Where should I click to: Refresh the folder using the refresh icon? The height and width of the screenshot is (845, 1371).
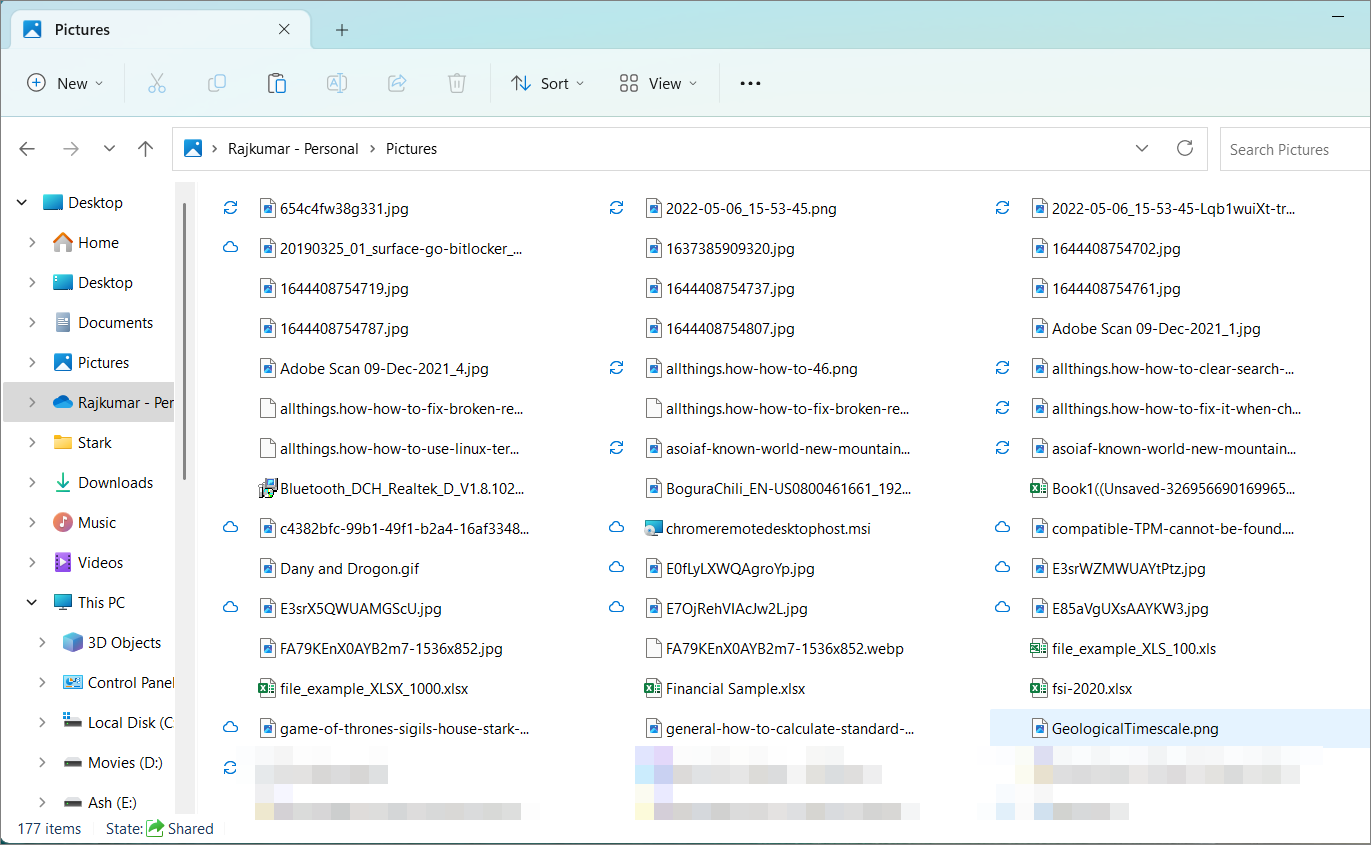(1185, 148)
